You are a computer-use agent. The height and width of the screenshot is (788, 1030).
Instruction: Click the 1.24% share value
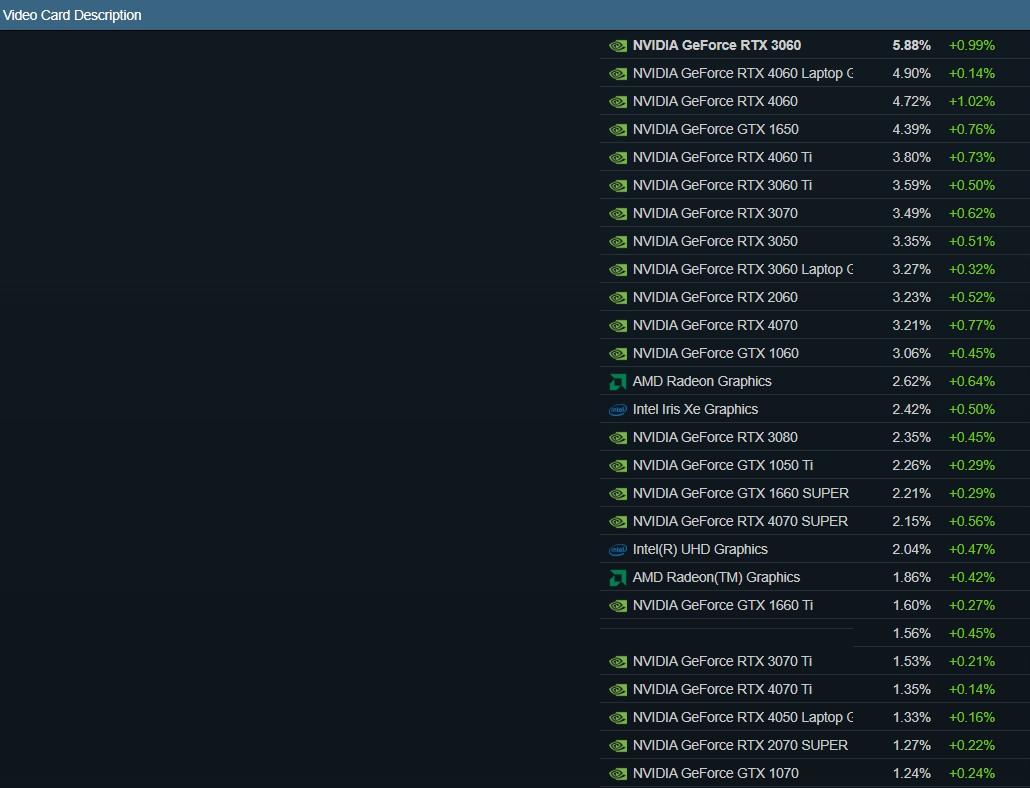[911, 773]
